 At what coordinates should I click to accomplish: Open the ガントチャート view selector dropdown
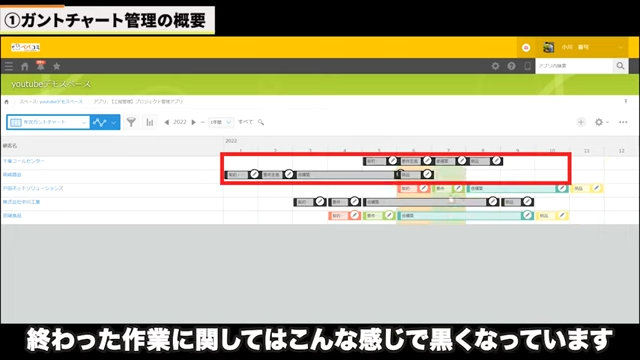[x=48, y=122]
